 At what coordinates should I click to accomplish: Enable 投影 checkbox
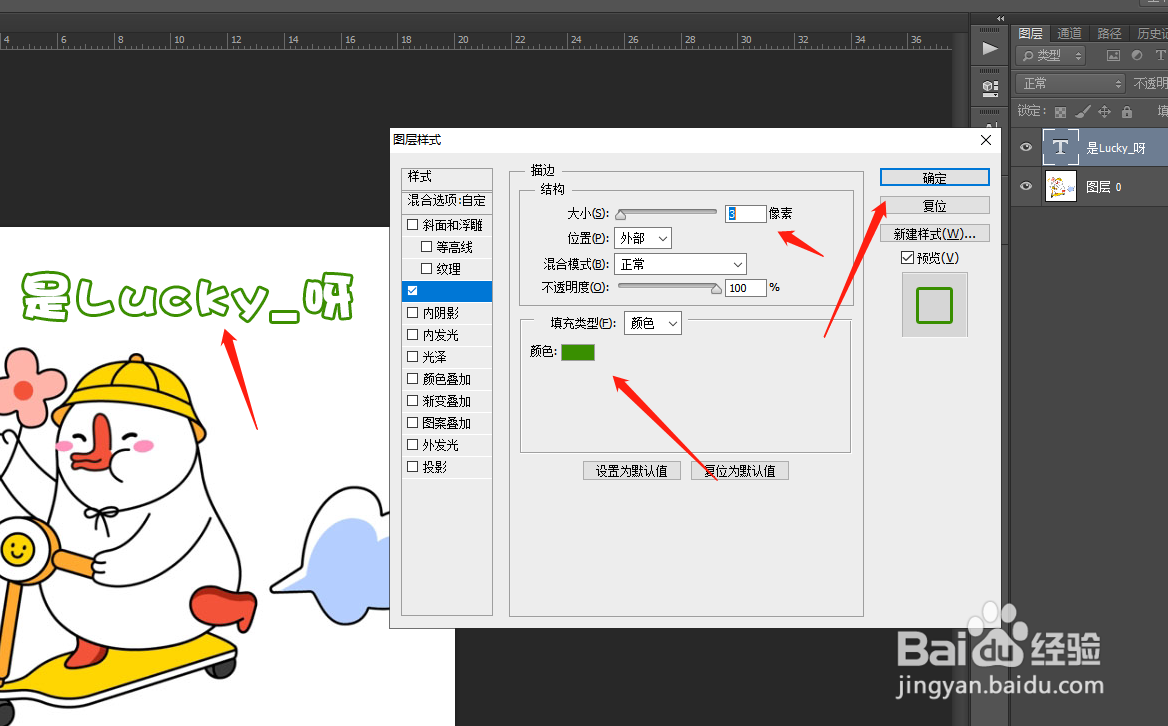coord(413,466)
